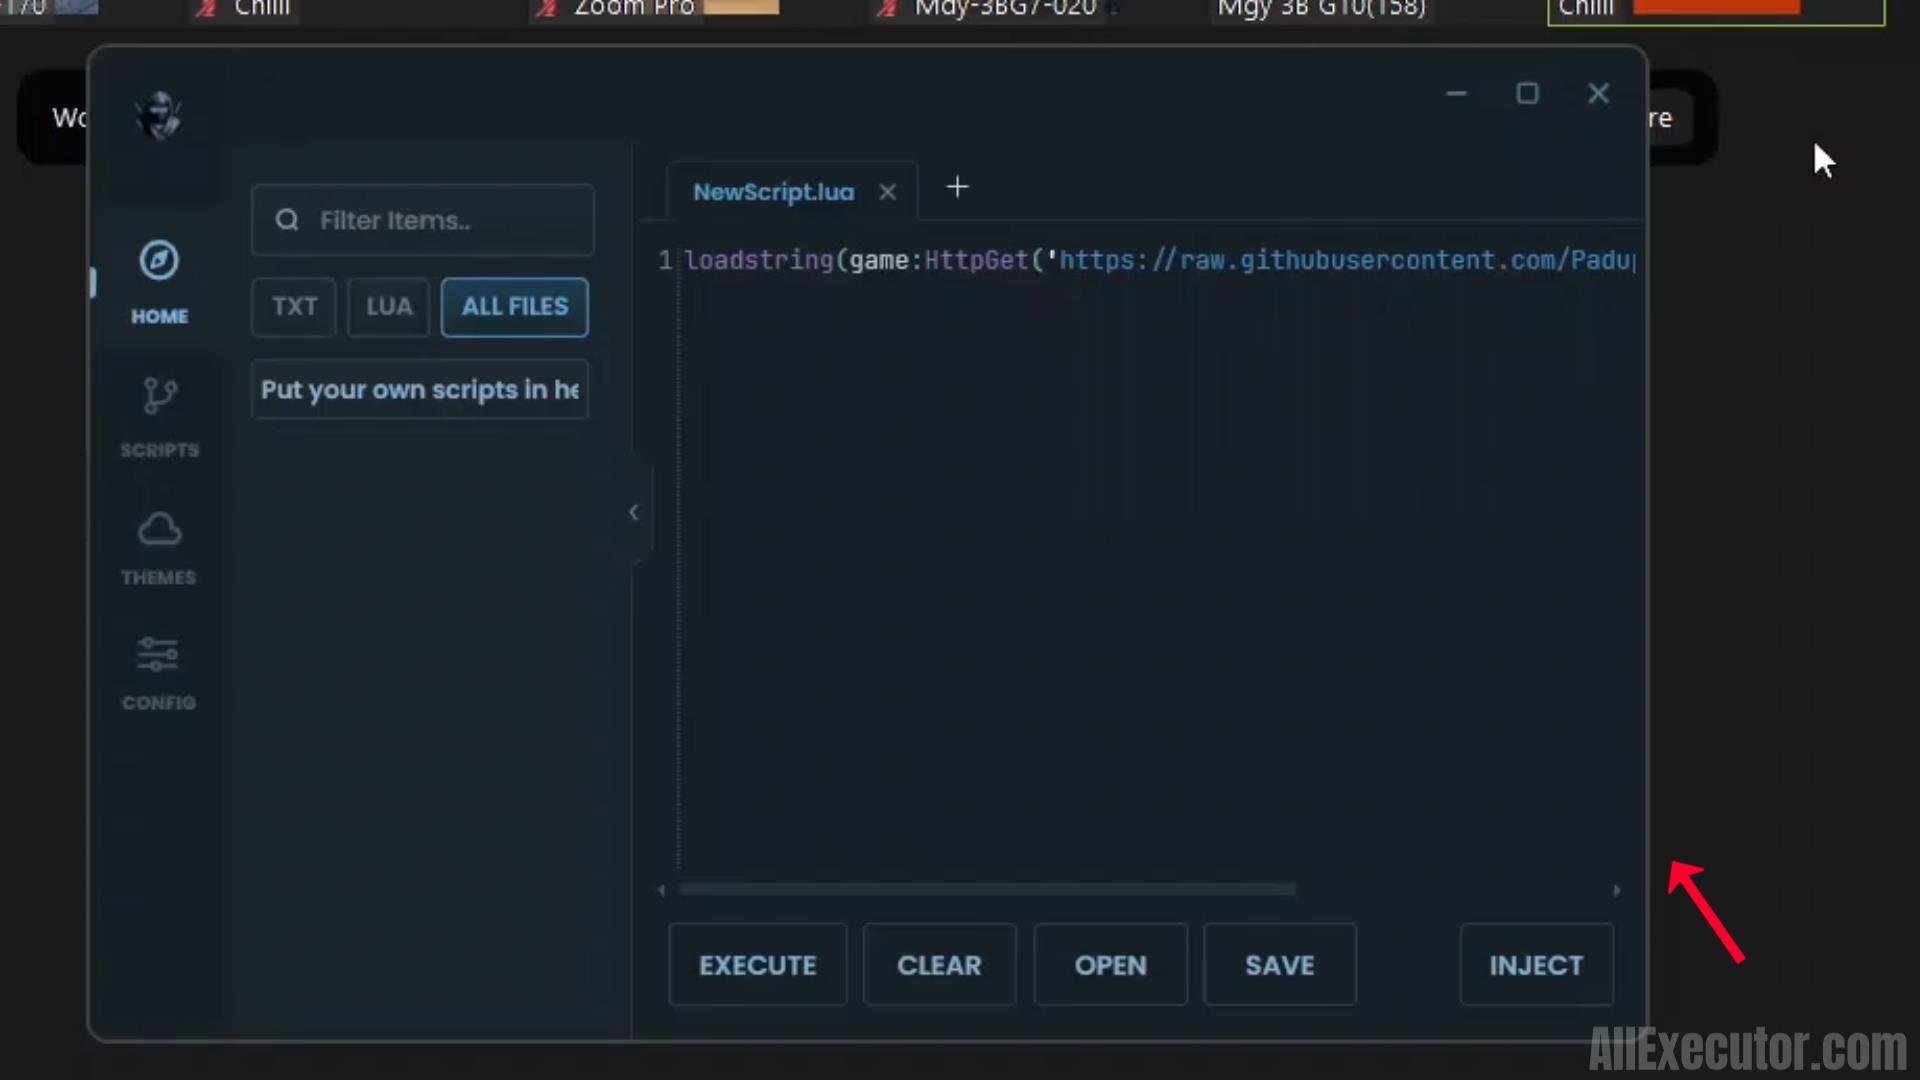Click the Filter Items input field
The height and width of the screenshot is (1080, 1920).
pyautogui.click(x=422, y=220)
